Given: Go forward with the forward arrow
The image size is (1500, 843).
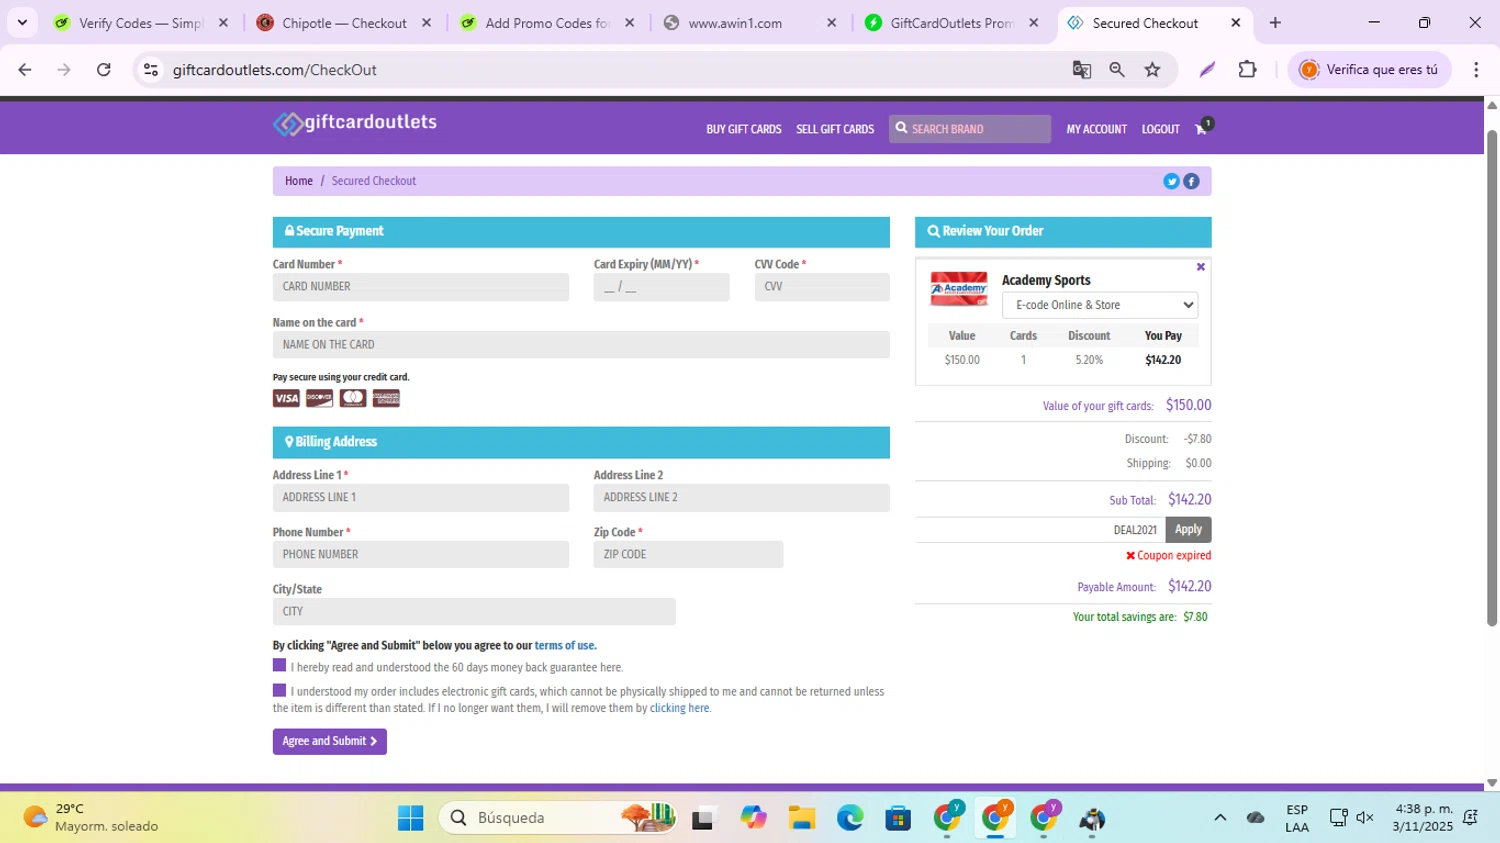Looking at the screenshot, I should [64, 69].
